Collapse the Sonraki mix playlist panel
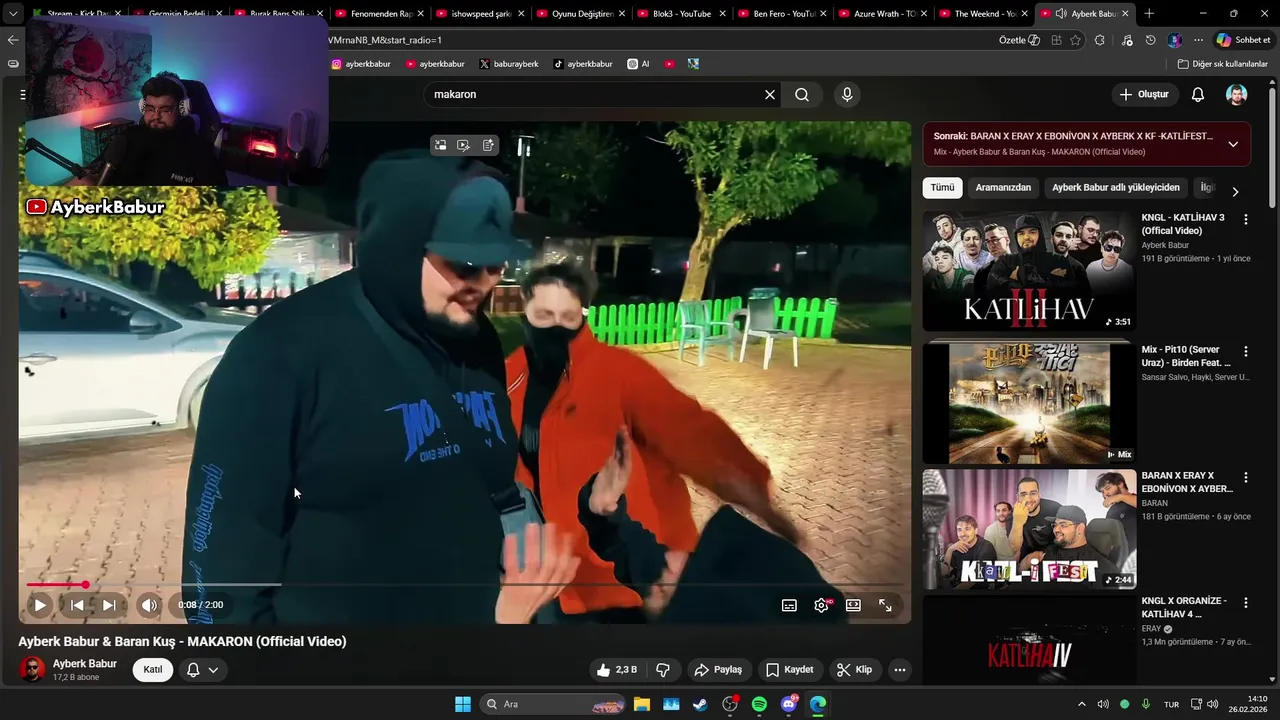Image resolution: width=1280 pixels, height=720 pixels. (1233, 144)
